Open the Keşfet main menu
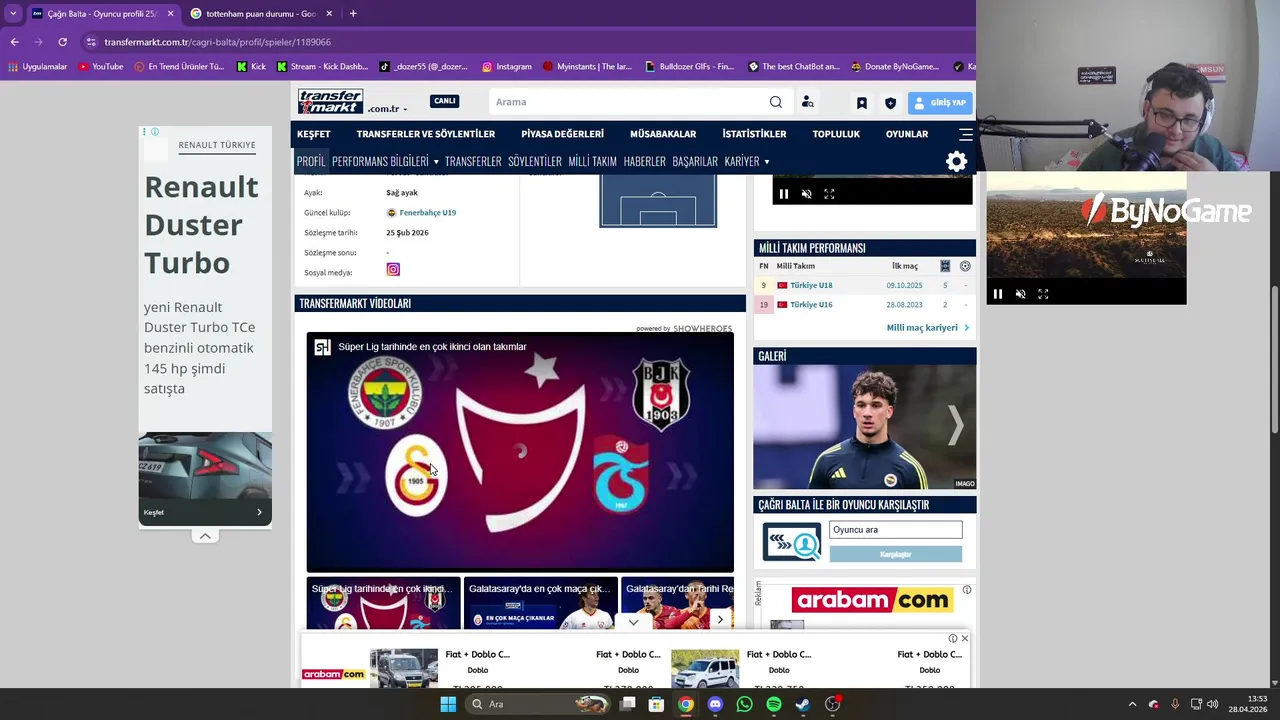The width and height of the screenshot is (1280, 720). click(x=313, y=134)
